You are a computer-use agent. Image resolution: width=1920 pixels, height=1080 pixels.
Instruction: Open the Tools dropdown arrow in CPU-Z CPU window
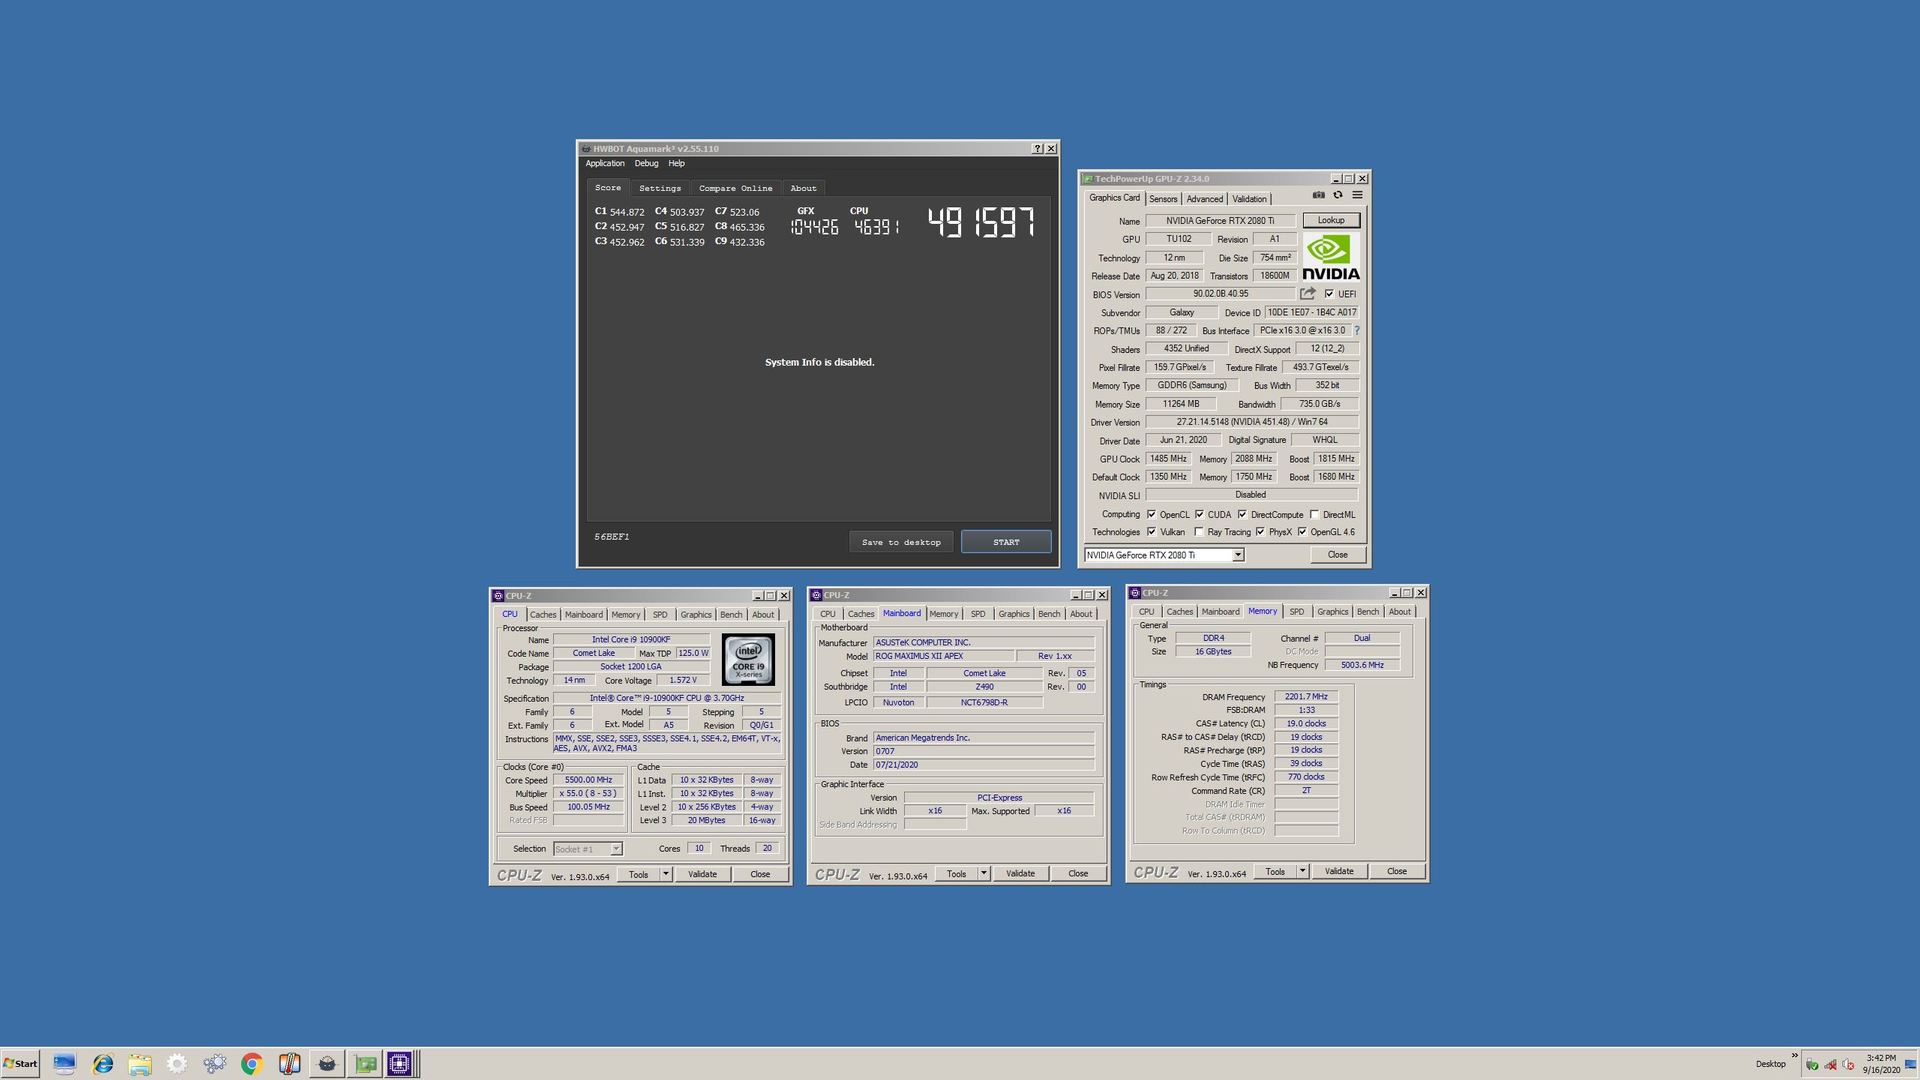click(666, 874)
